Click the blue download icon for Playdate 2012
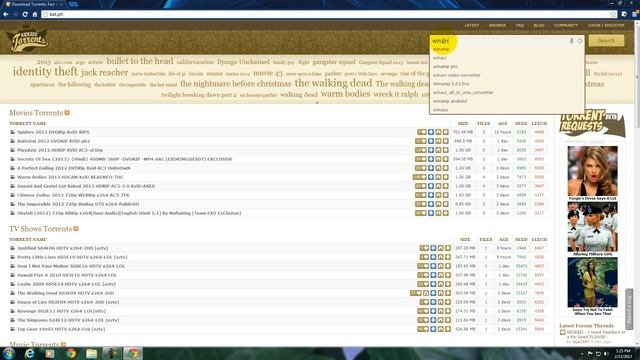 [x=431, y=150]
